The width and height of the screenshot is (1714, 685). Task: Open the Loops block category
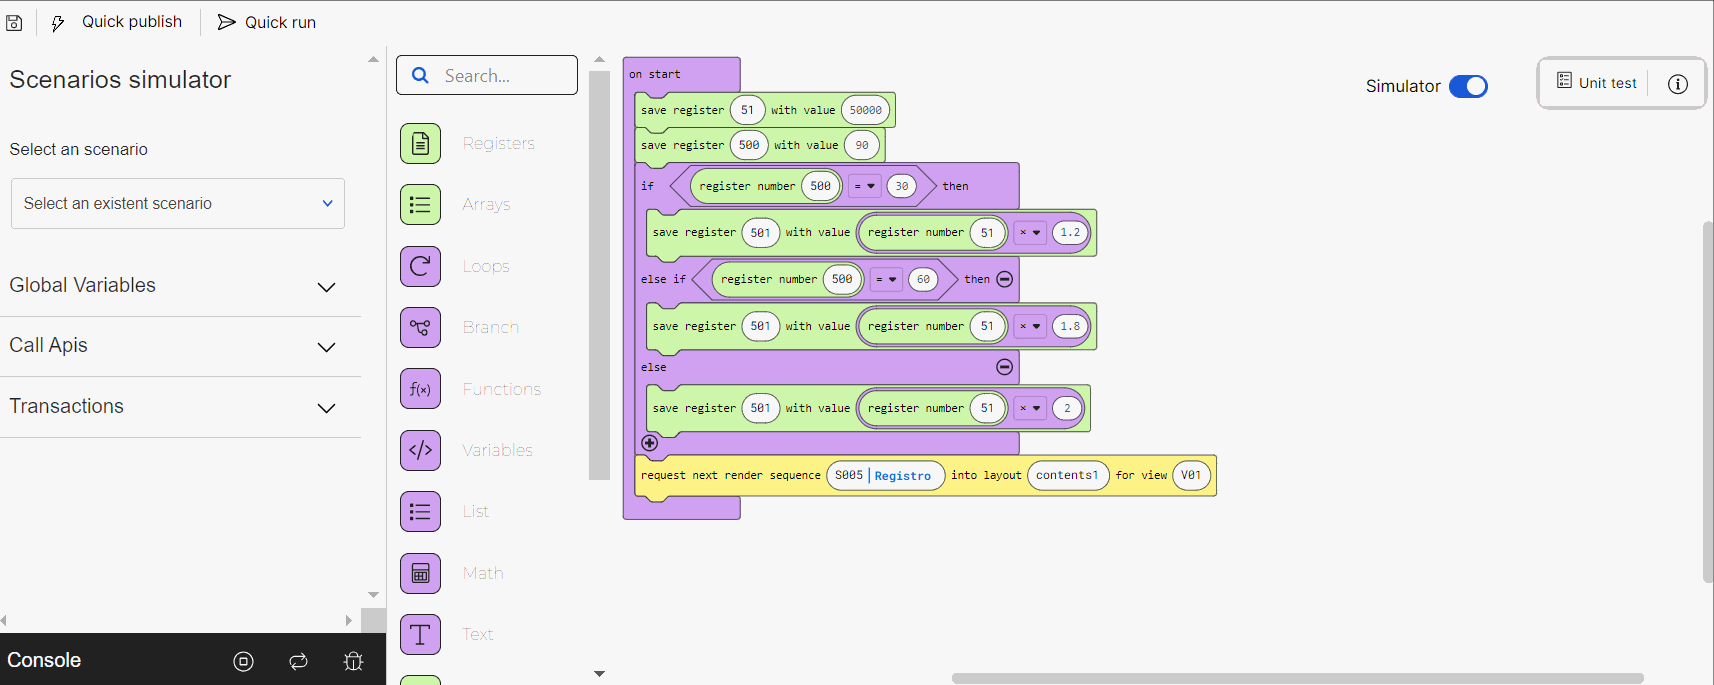421,266
